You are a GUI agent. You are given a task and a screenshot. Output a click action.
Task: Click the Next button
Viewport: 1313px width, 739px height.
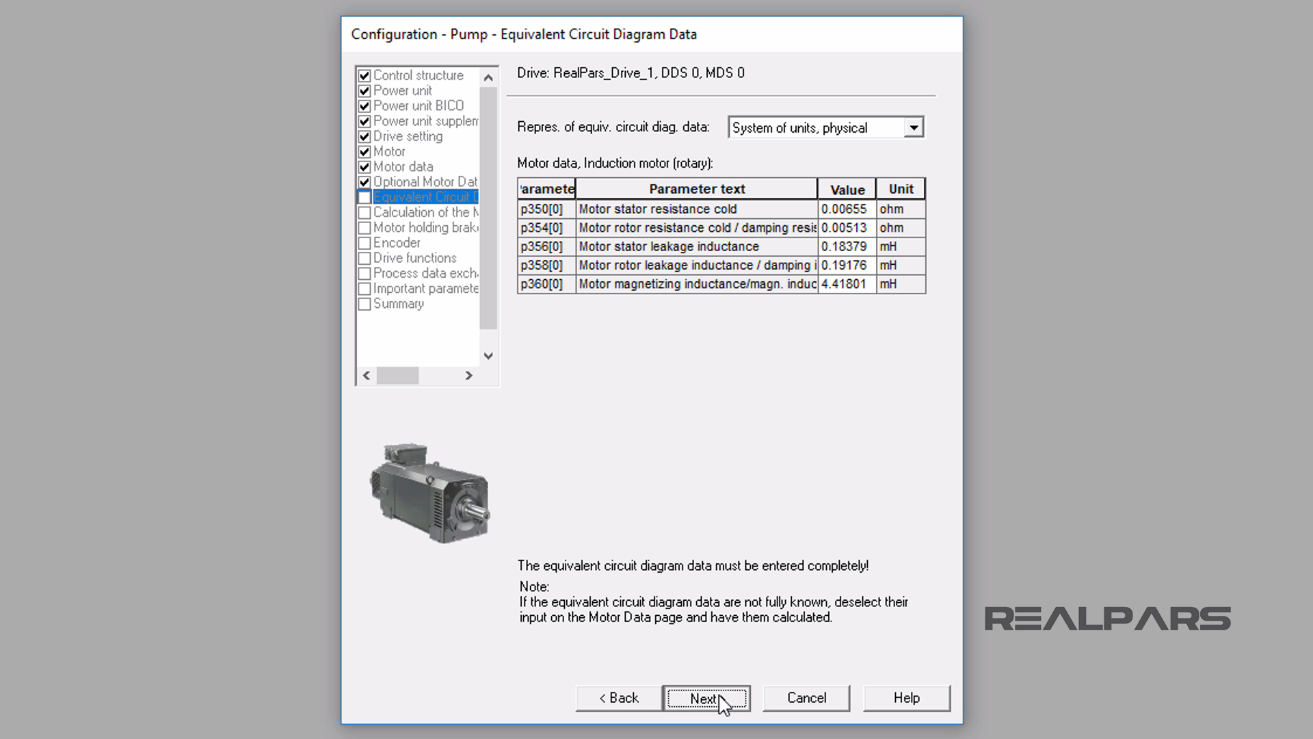[706, 698]
